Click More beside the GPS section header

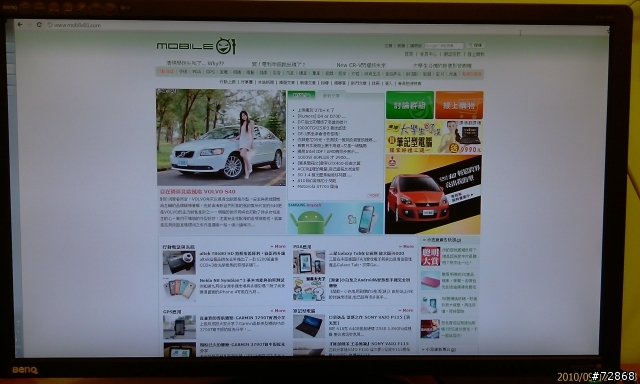coord(278,311)
